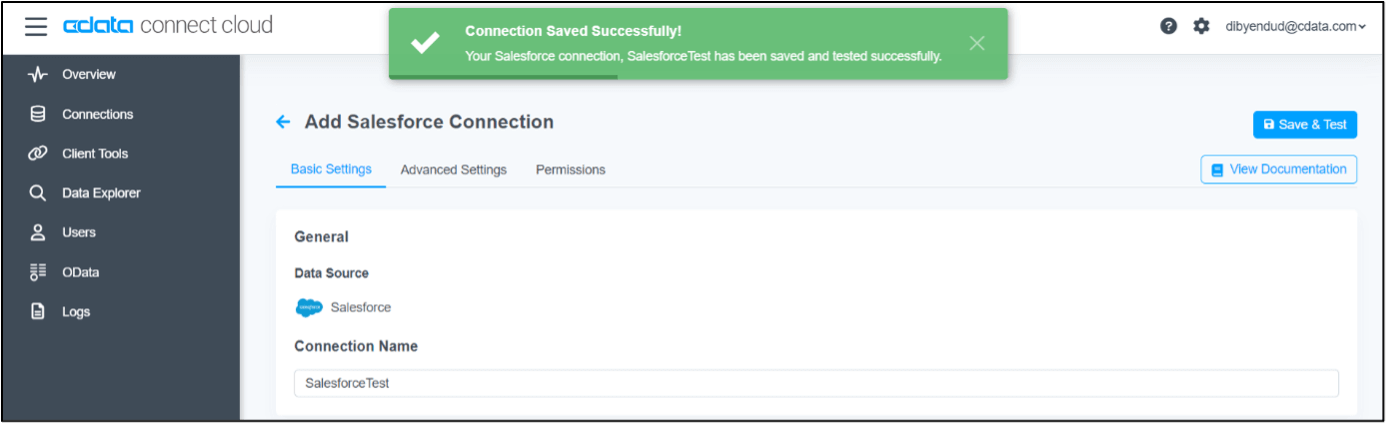This screenshot has width=1390, height=427.
Task: Click the Logs document icon
Action: point(38,312)
